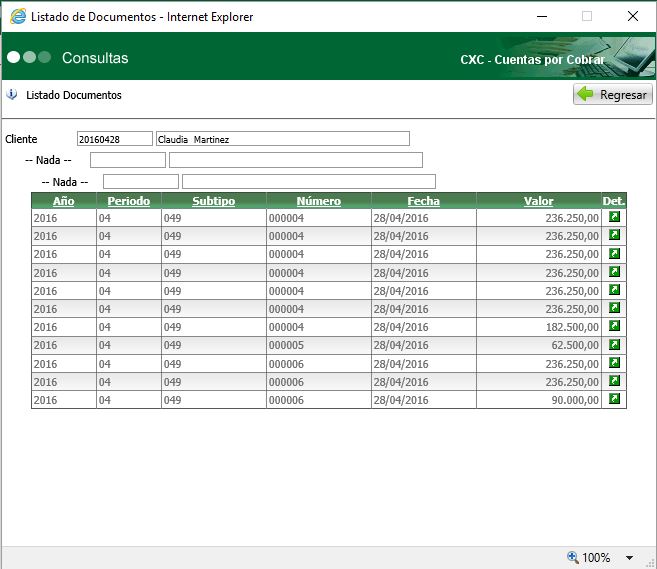Click the client name field Claudia Martinez
The height and width of the screenshot is (569, 657).
coord(283,139)
